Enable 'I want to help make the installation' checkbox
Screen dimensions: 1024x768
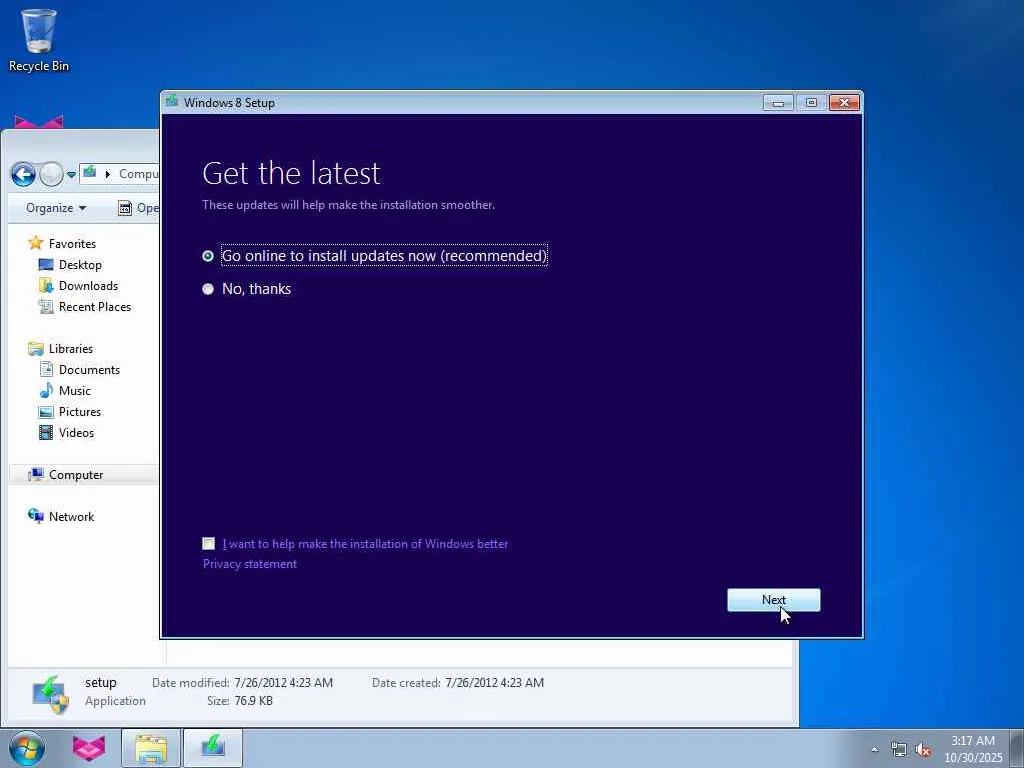(208, 543)
